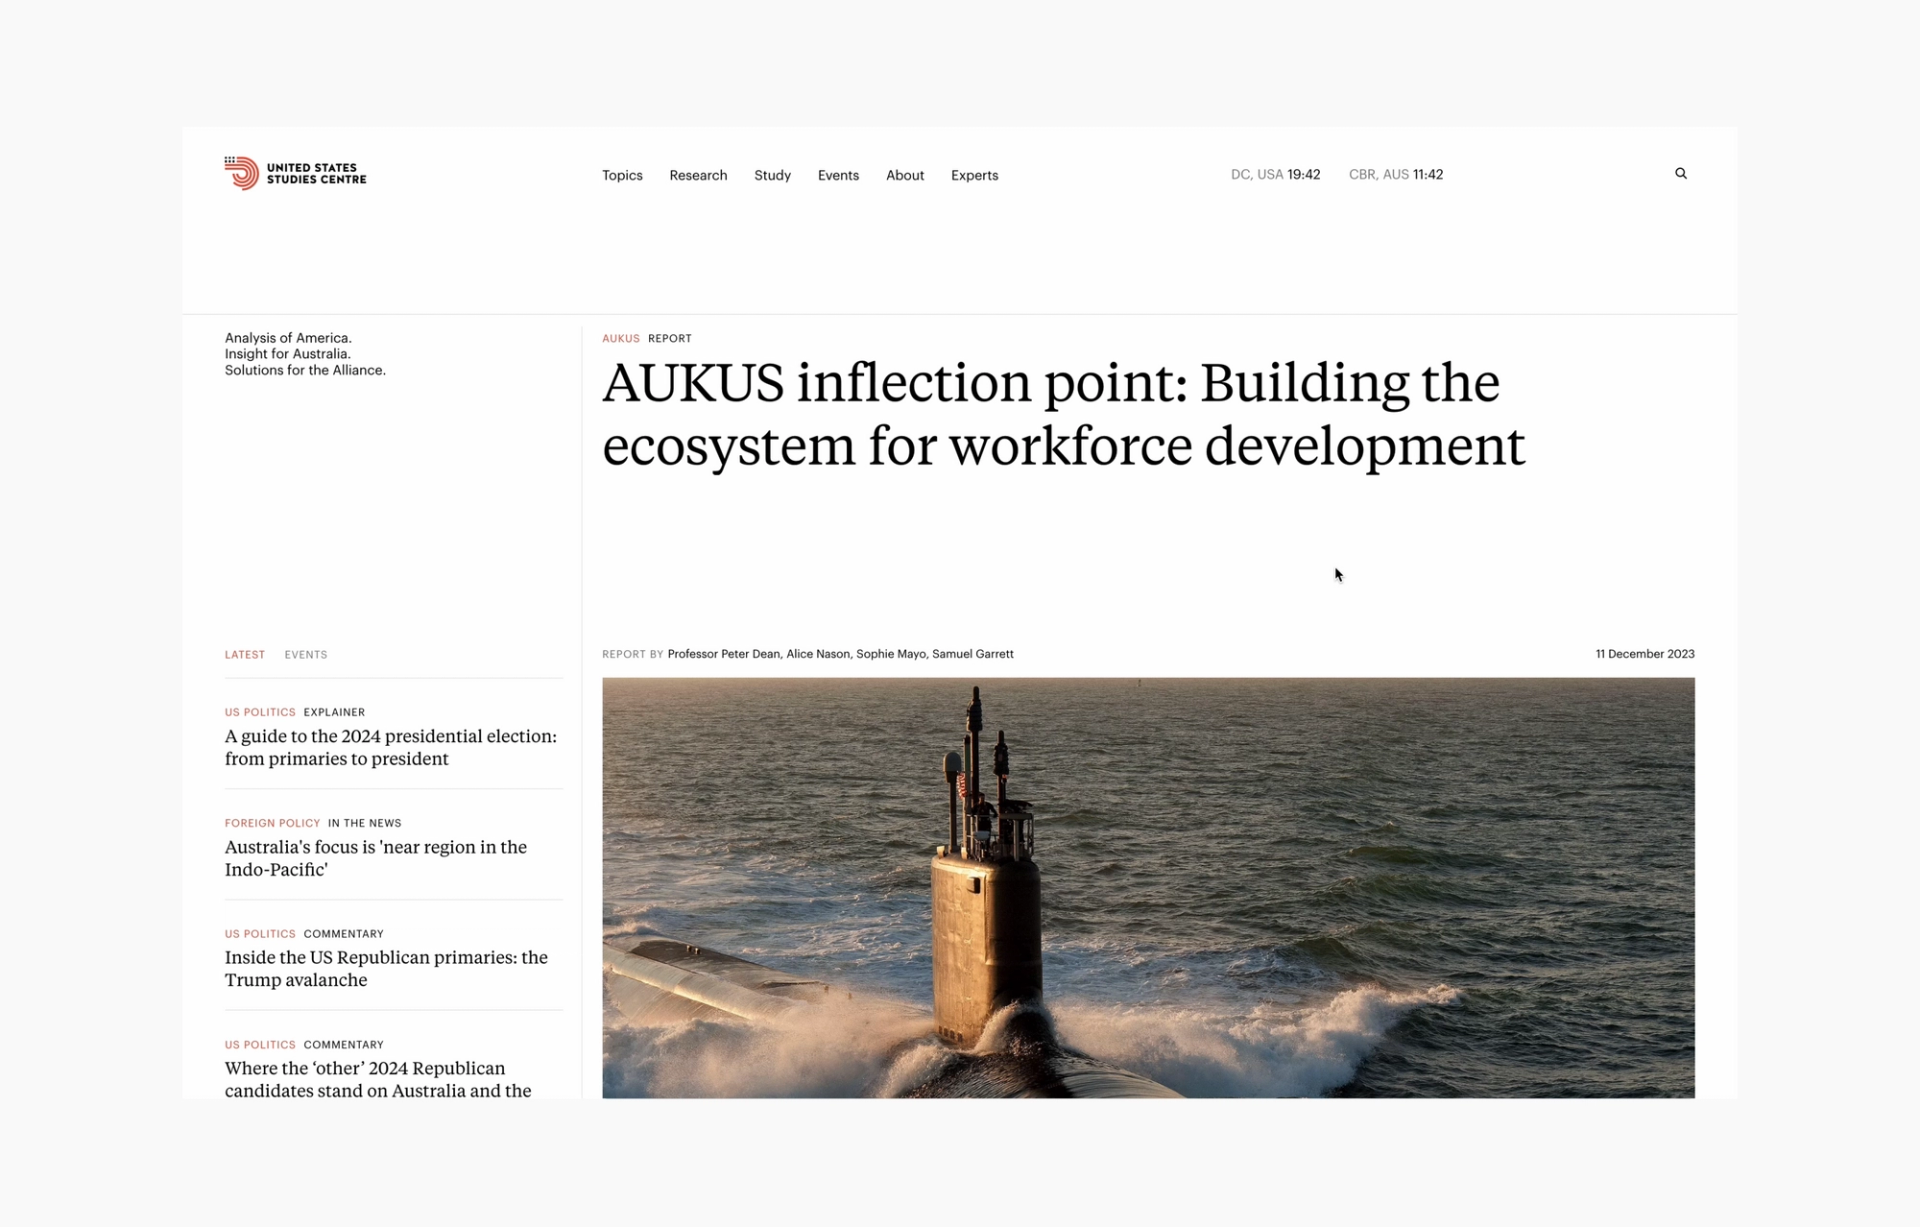The image size is (1920, 1227).
Task: Open the Topics menu
Action: click(x=622, y=175)
